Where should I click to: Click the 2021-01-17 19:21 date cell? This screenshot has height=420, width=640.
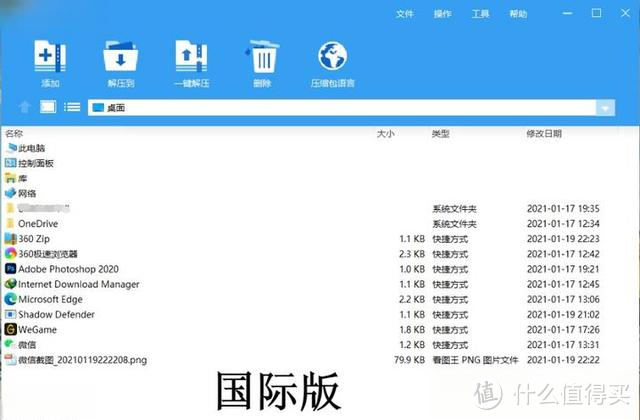pyautogui.click(x=563, y=269)
